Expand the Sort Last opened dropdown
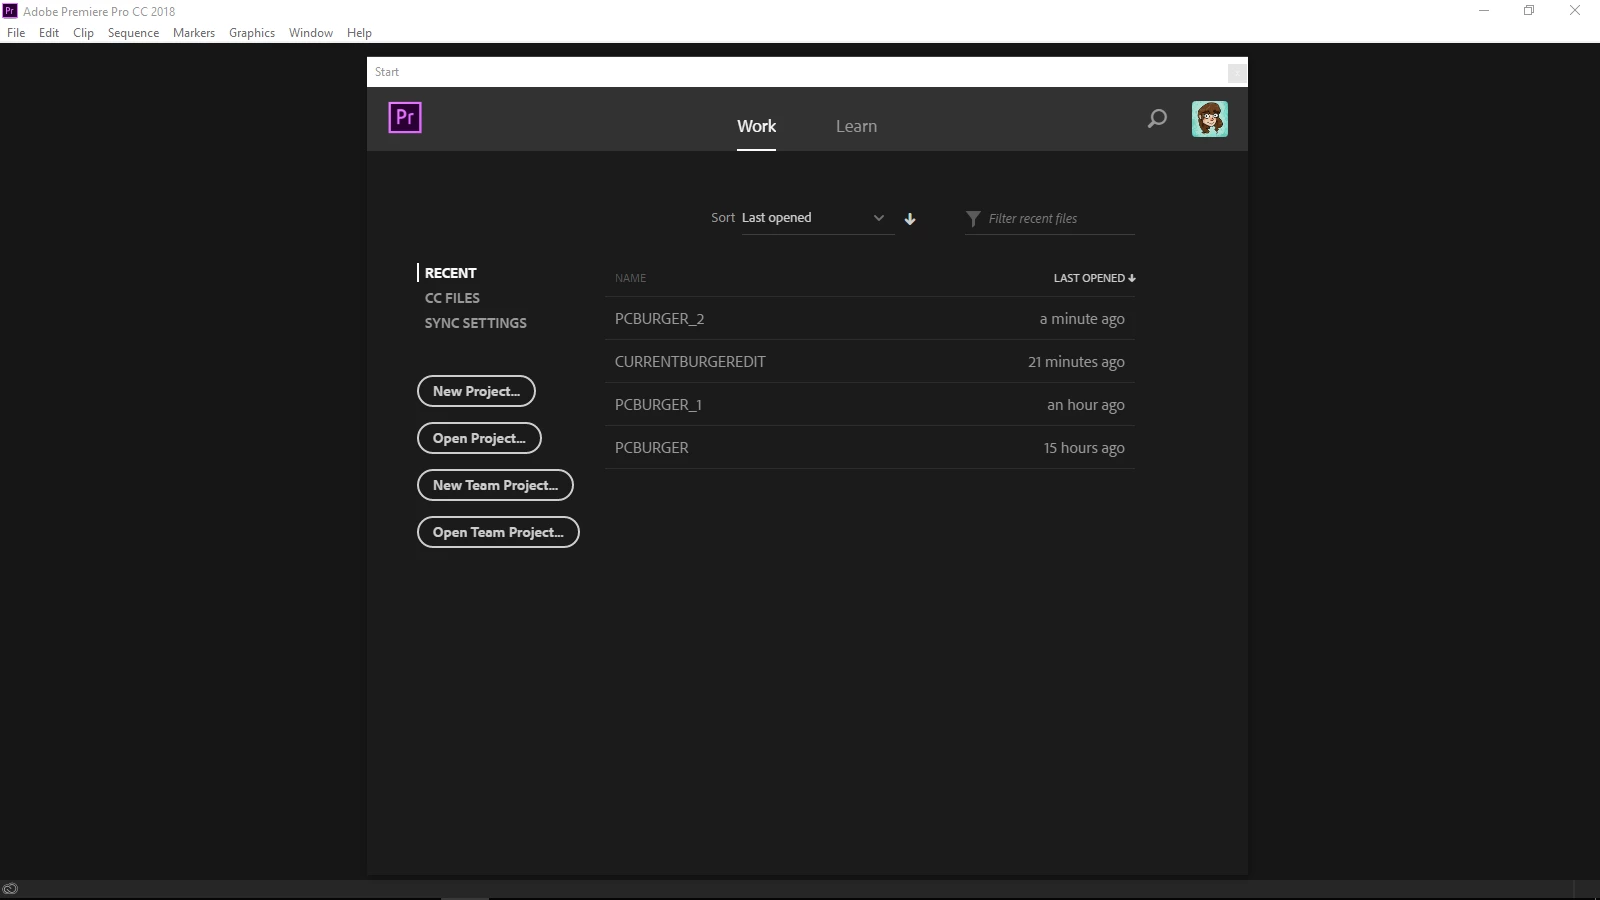The width and height of the screenshot is (1600, 900). (x=817, y=218)
